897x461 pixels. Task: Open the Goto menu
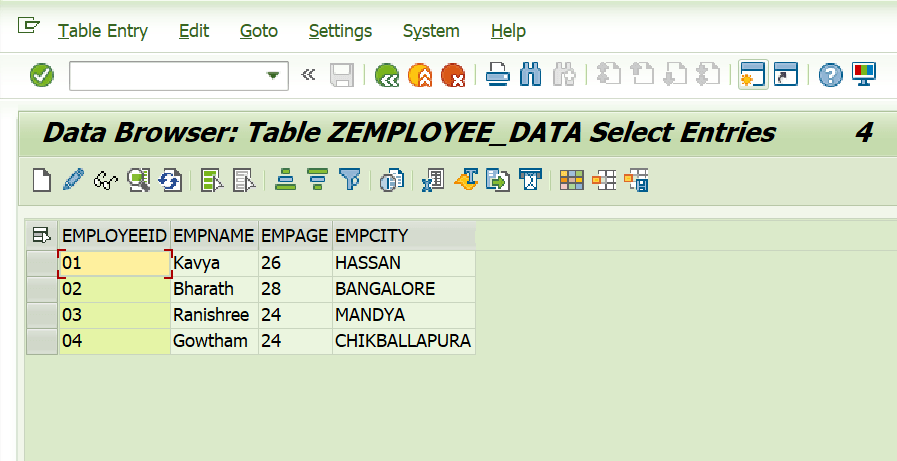coord(259,31)
